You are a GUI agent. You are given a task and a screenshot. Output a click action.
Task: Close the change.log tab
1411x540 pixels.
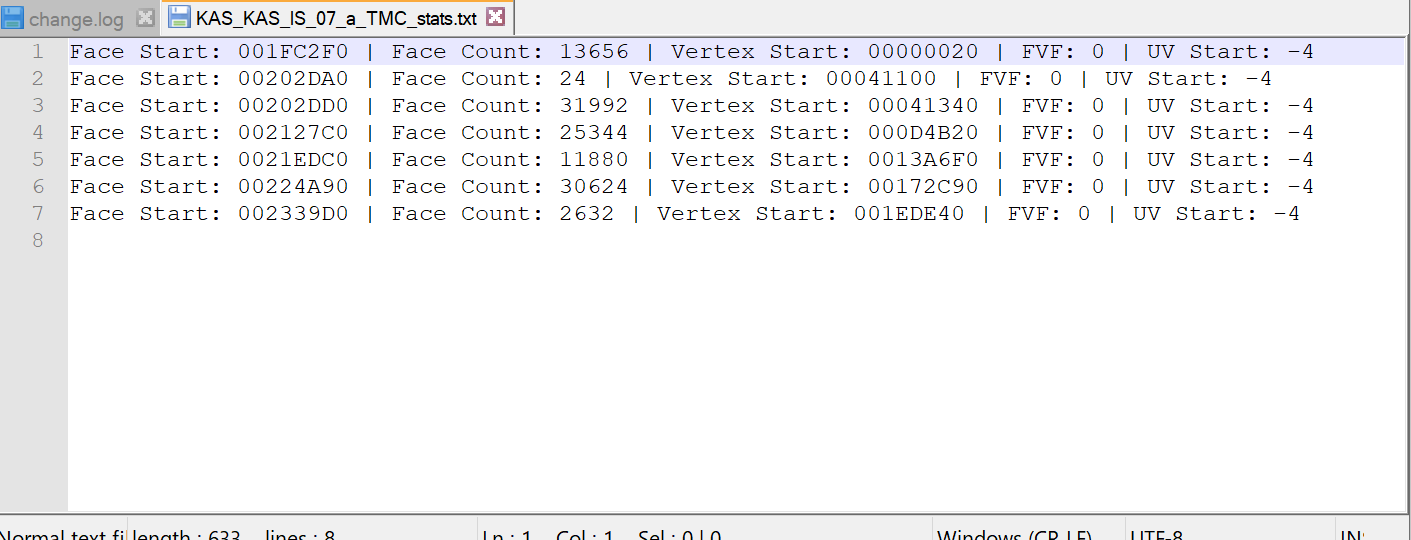145,18
